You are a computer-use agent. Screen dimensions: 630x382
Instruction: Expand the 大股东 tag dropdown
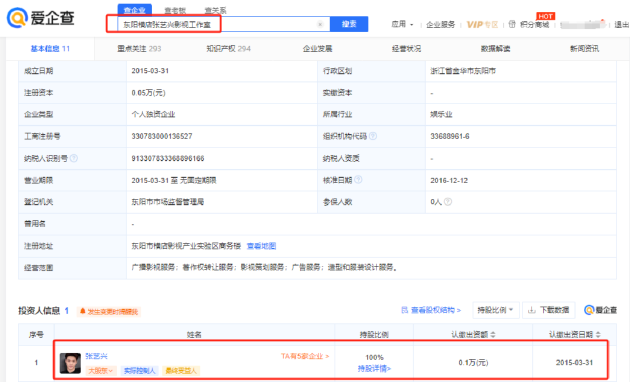100,370
